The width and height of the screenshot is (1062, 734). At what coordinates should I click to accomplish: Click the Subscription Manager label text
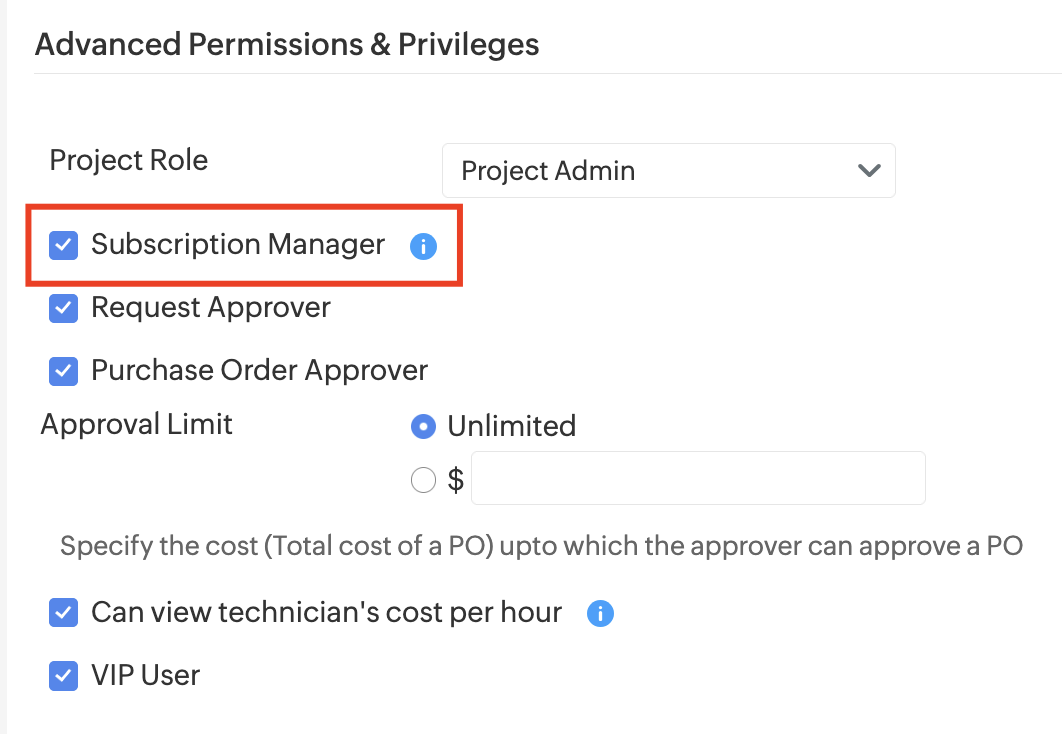[238, 245]
